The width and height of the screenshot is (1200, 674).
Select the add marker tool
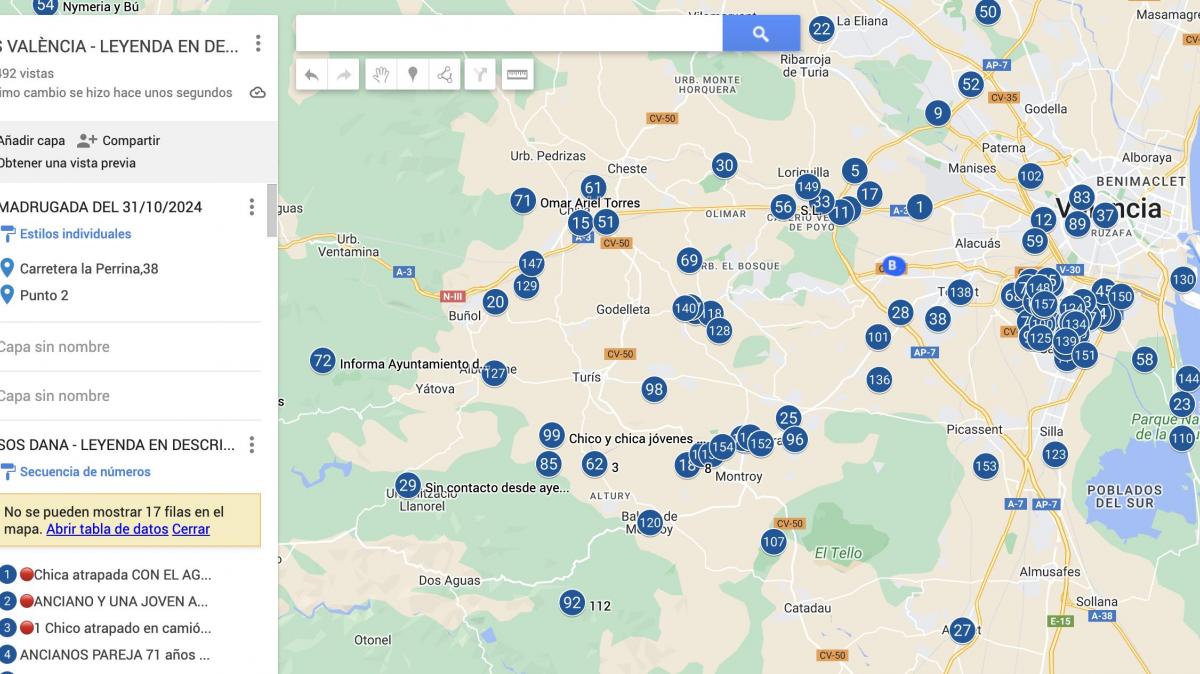point(412,74)
